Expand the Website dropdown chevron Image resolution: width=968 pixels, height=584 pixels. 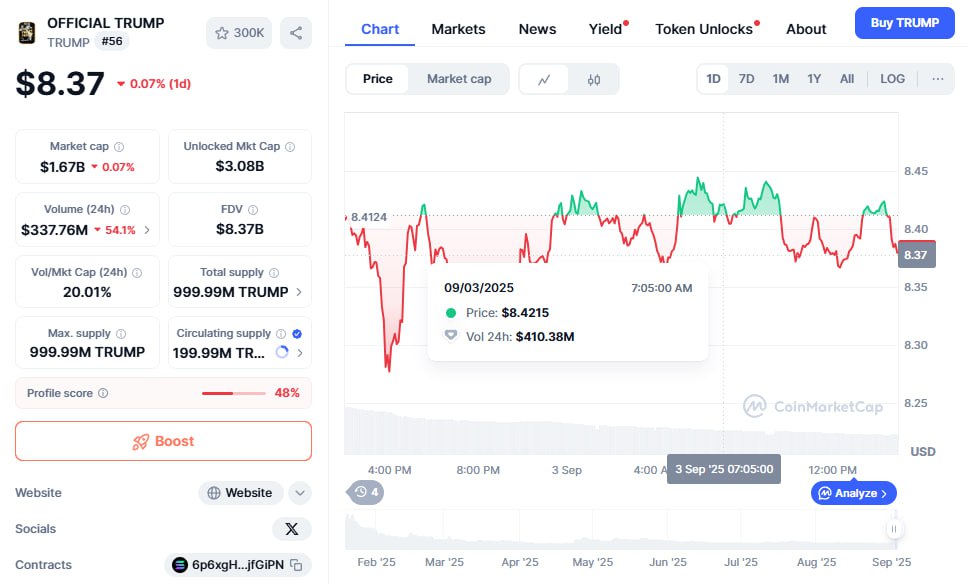pyautogui.click(x=299, y=493)
